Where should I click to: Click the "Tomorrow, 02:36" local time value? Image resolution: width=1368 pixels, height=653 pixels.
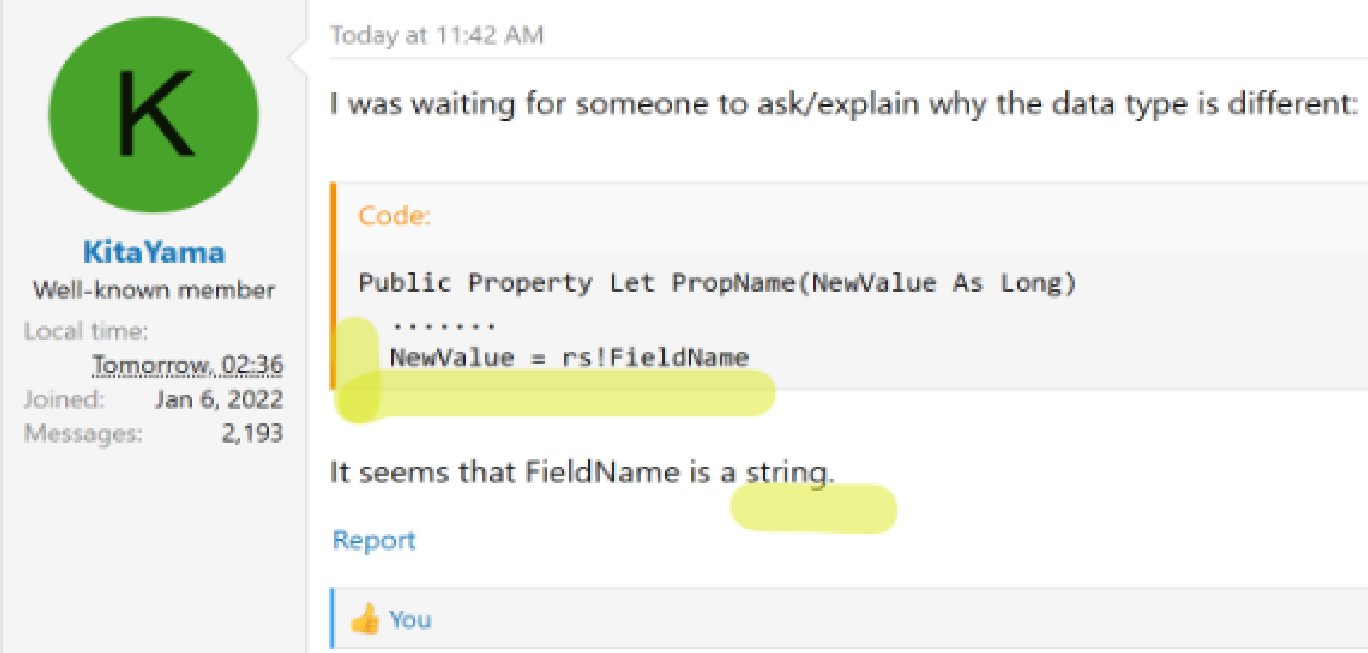188,365
